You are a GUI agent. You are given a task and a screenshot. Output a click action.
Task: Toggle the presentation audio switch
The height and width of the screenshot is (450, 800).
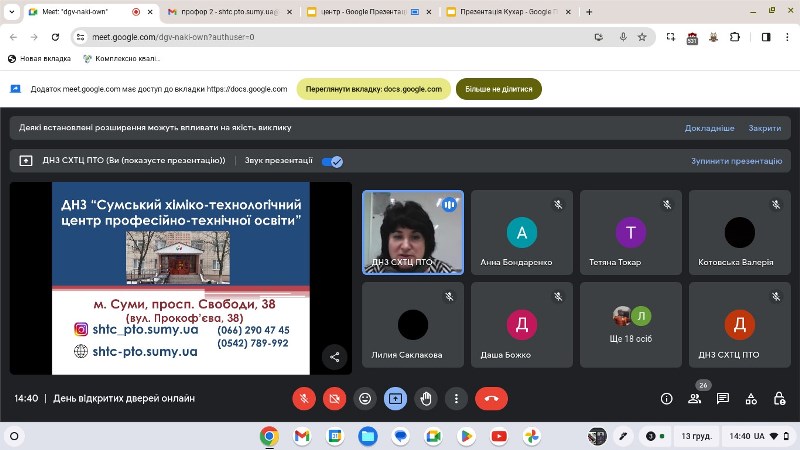333,161
